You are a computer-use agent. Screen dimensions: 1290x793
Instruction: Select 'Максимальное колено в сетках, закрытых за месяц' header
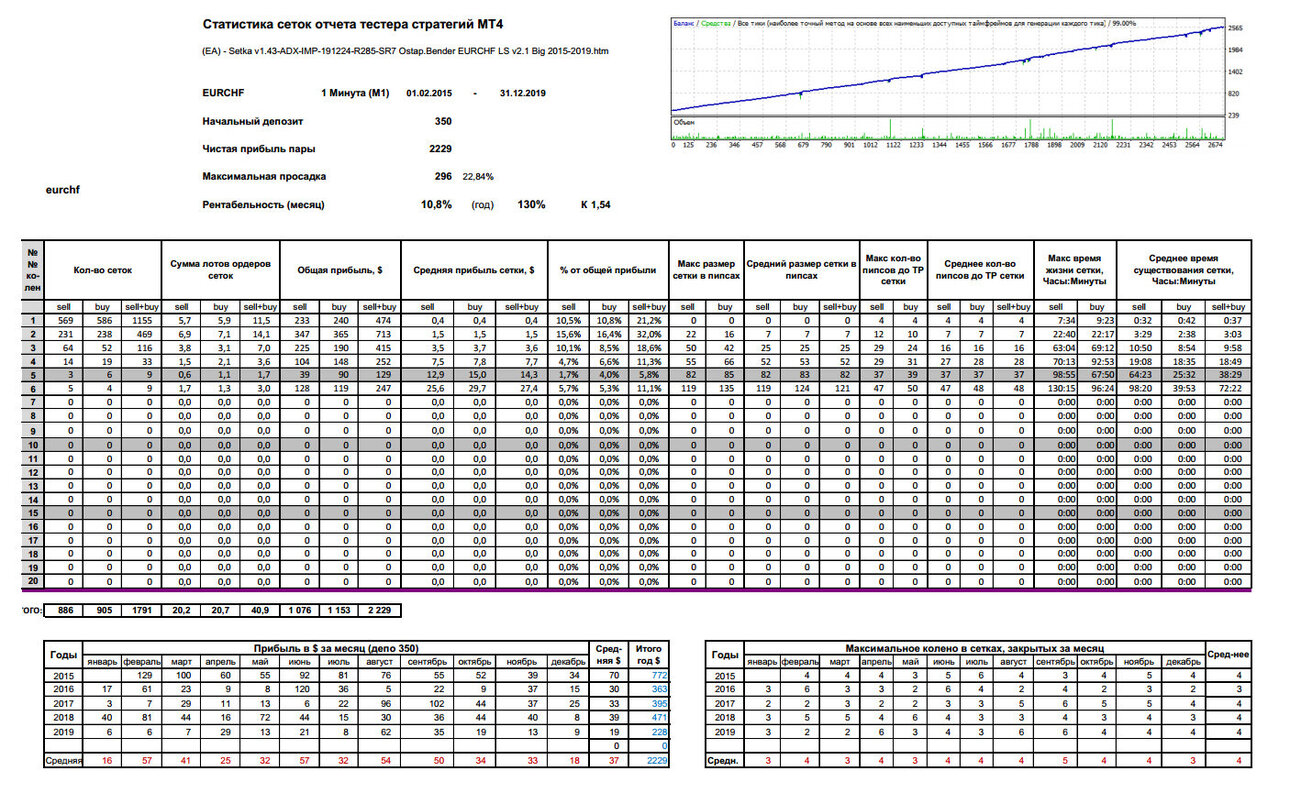coord(975,649)
